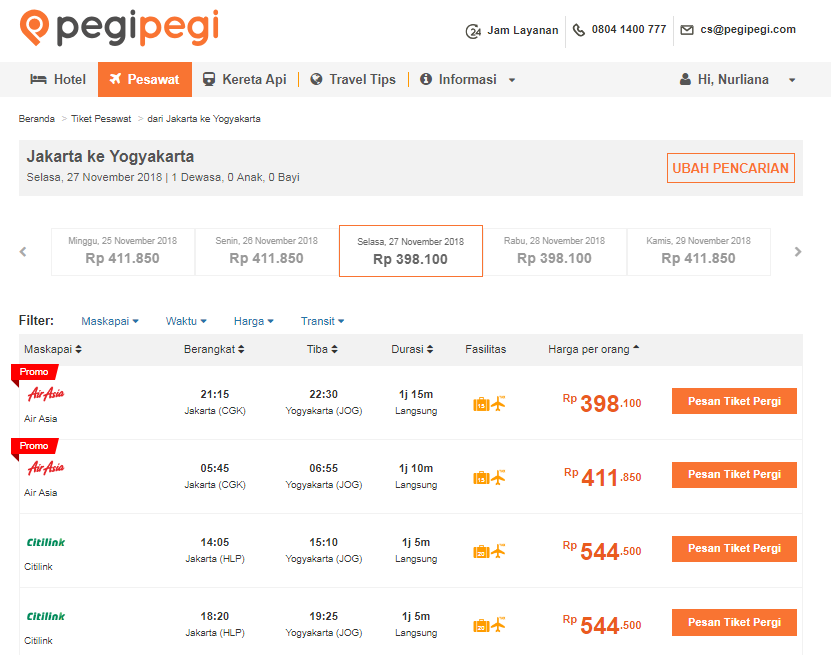Show earlier dates with the left arrow
This screenshot has width=831, height=655.
(x=23, y=252)
